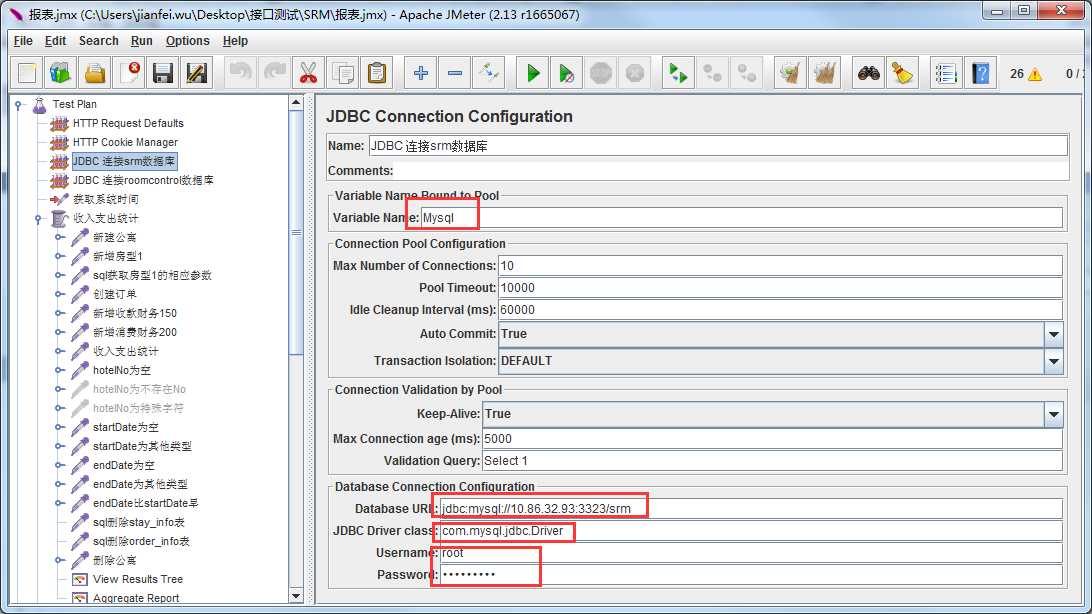Click the Password field
Screen dimensions: 1092x614
tap(751, 575)
